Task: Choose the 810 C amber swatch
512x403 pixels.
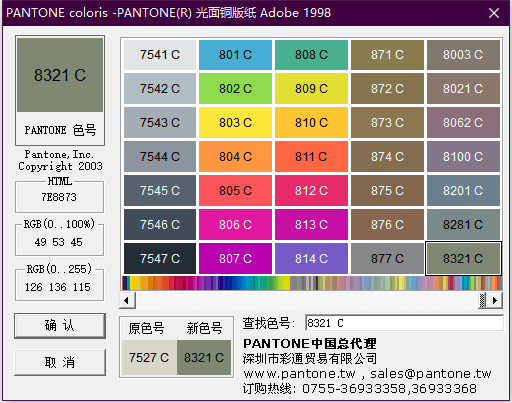Action: click(311, 123)
